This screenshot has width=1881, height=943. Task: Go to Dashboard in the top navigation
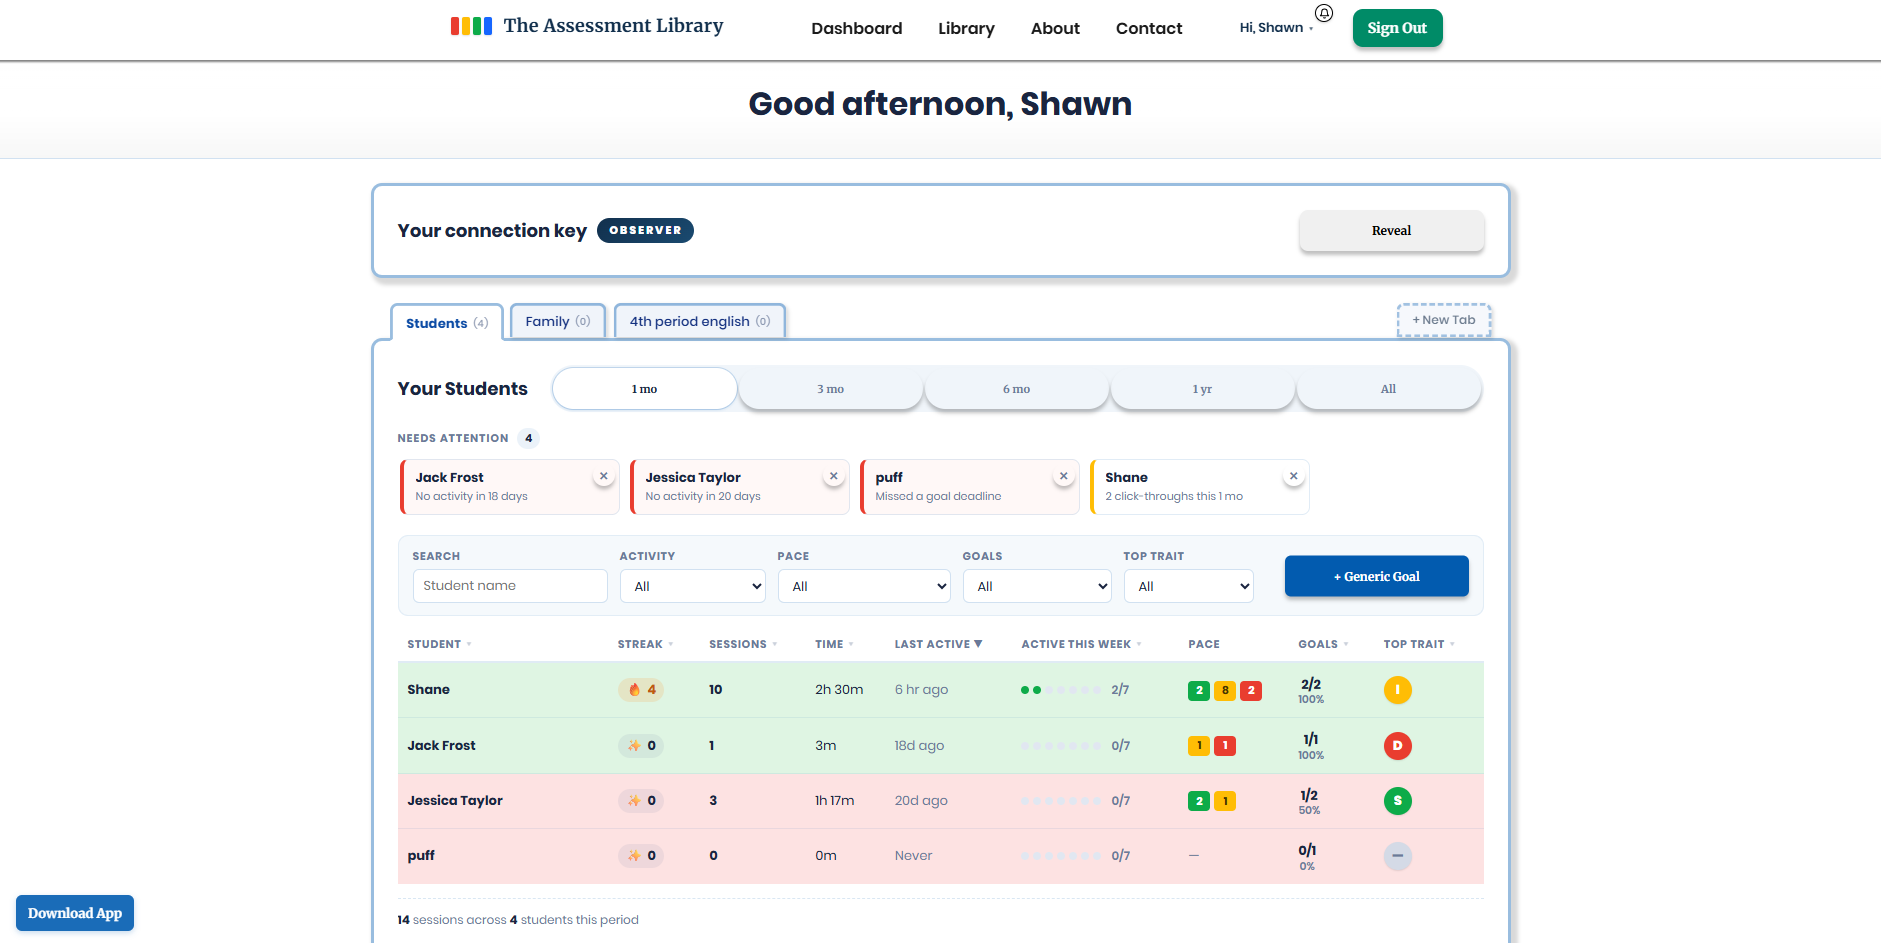(x=857, y=28)
